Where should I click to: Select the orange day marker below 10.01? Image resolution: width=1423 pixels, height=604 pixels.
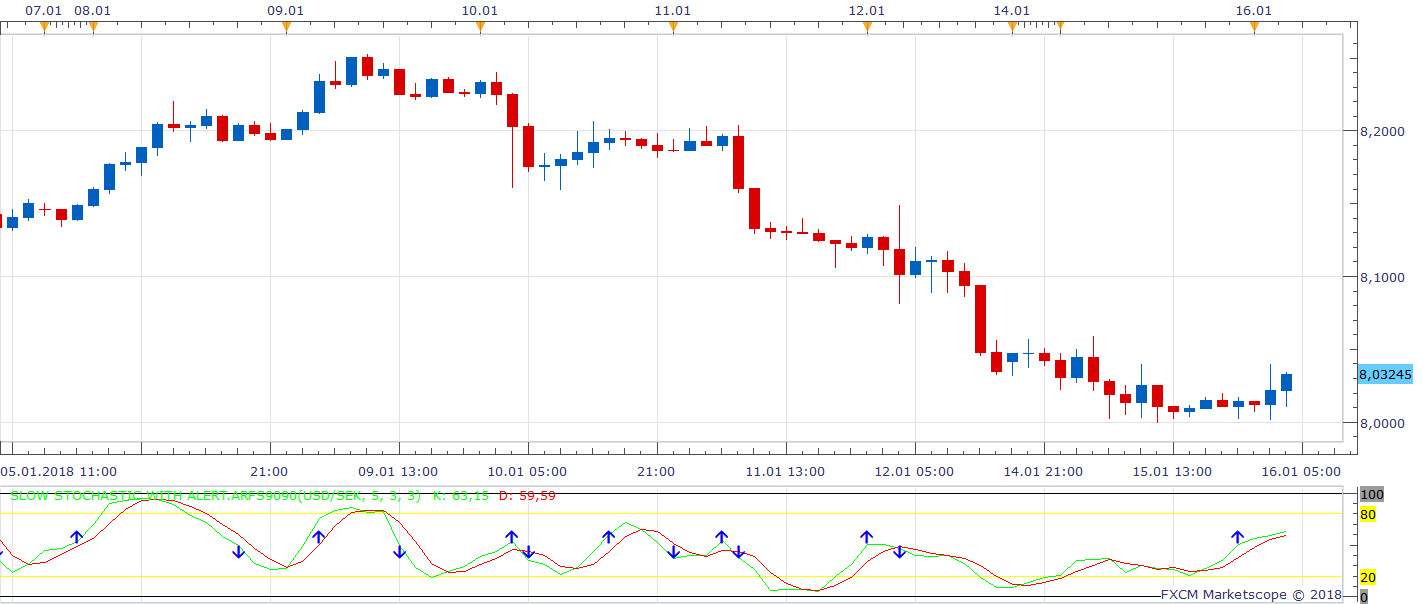pos(480,27)
